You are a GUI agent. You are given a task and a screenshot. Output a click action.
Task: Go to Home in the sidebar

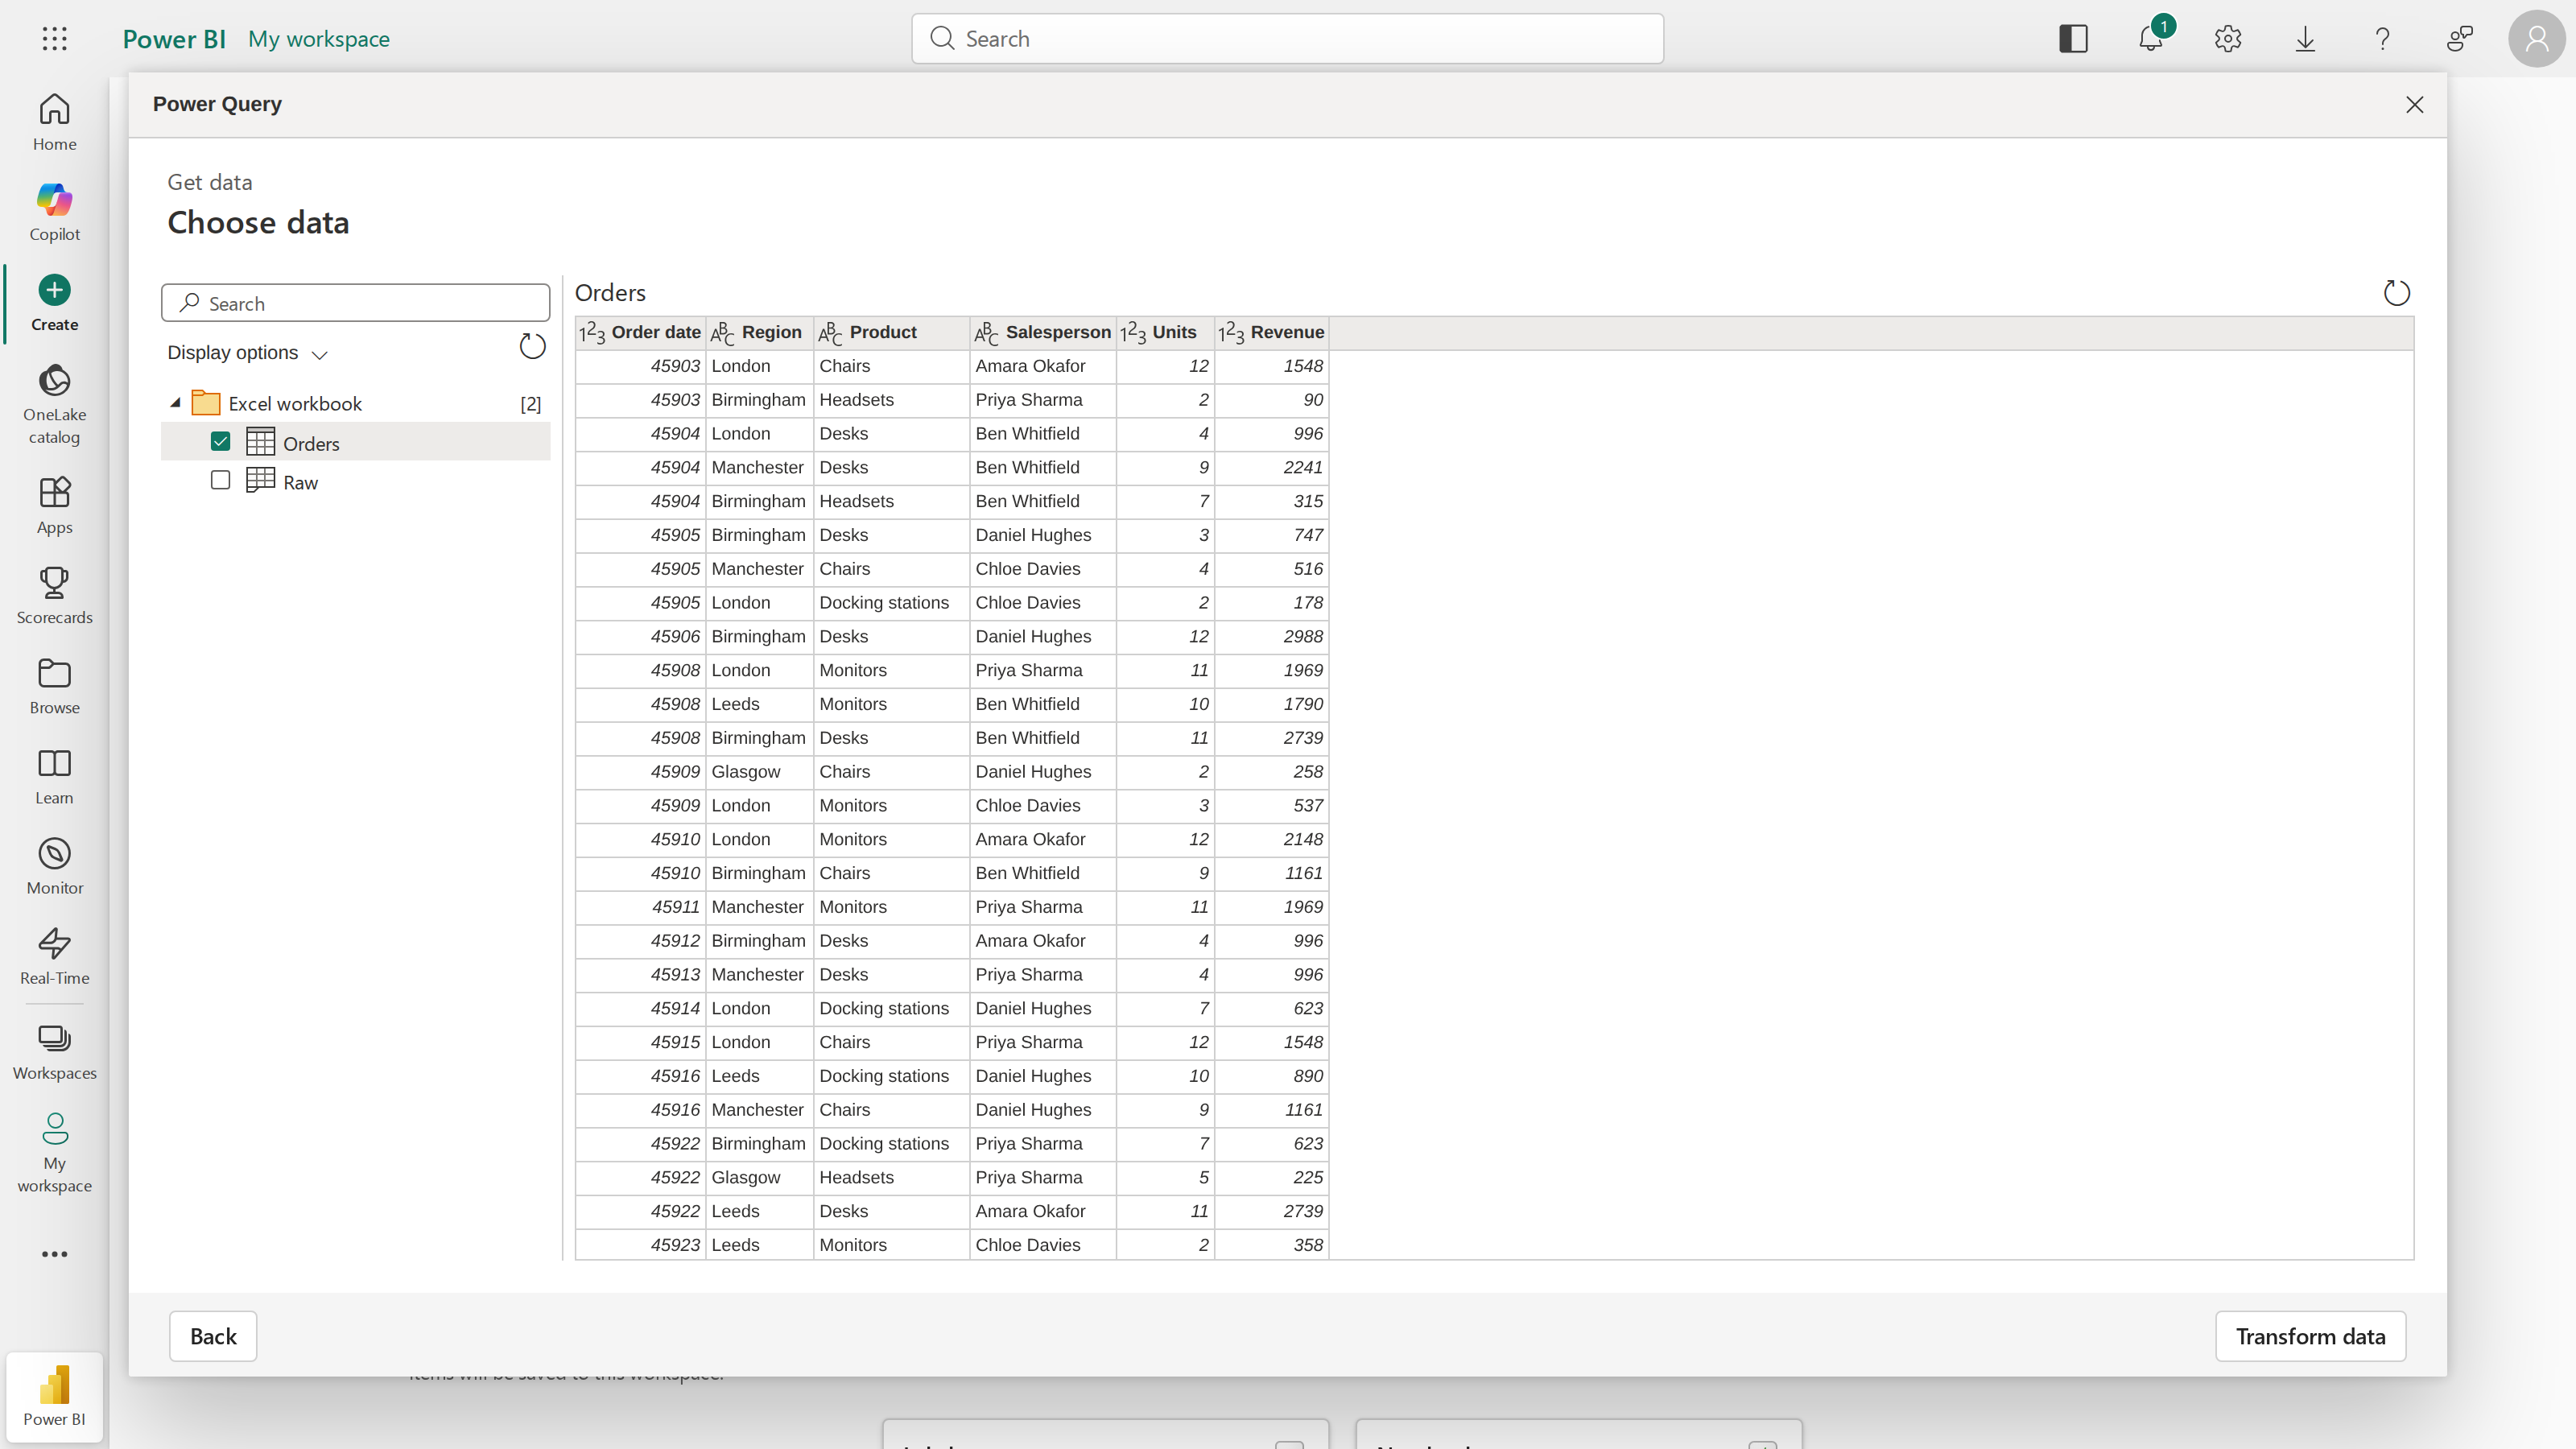tap(54, 122)
